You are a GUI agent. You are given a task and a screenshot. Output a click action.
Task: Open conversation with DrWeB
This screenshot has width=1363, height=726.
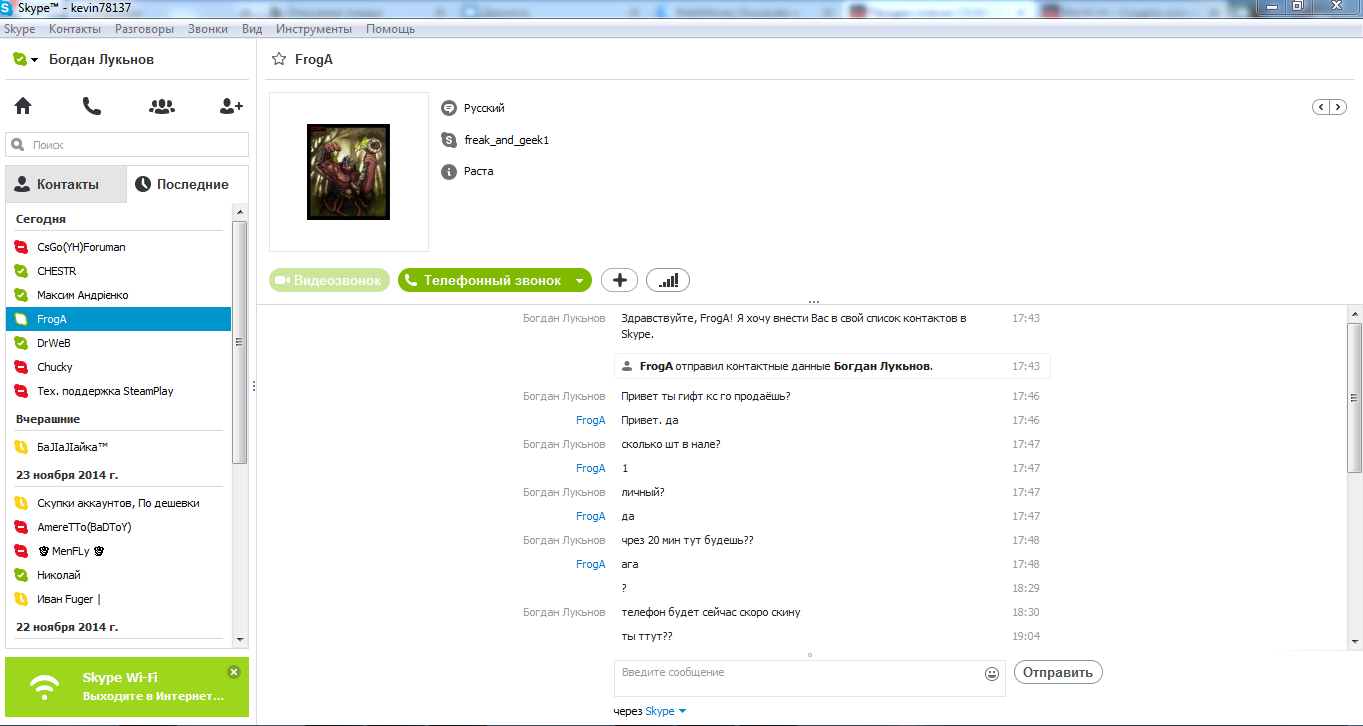[118, 343]
